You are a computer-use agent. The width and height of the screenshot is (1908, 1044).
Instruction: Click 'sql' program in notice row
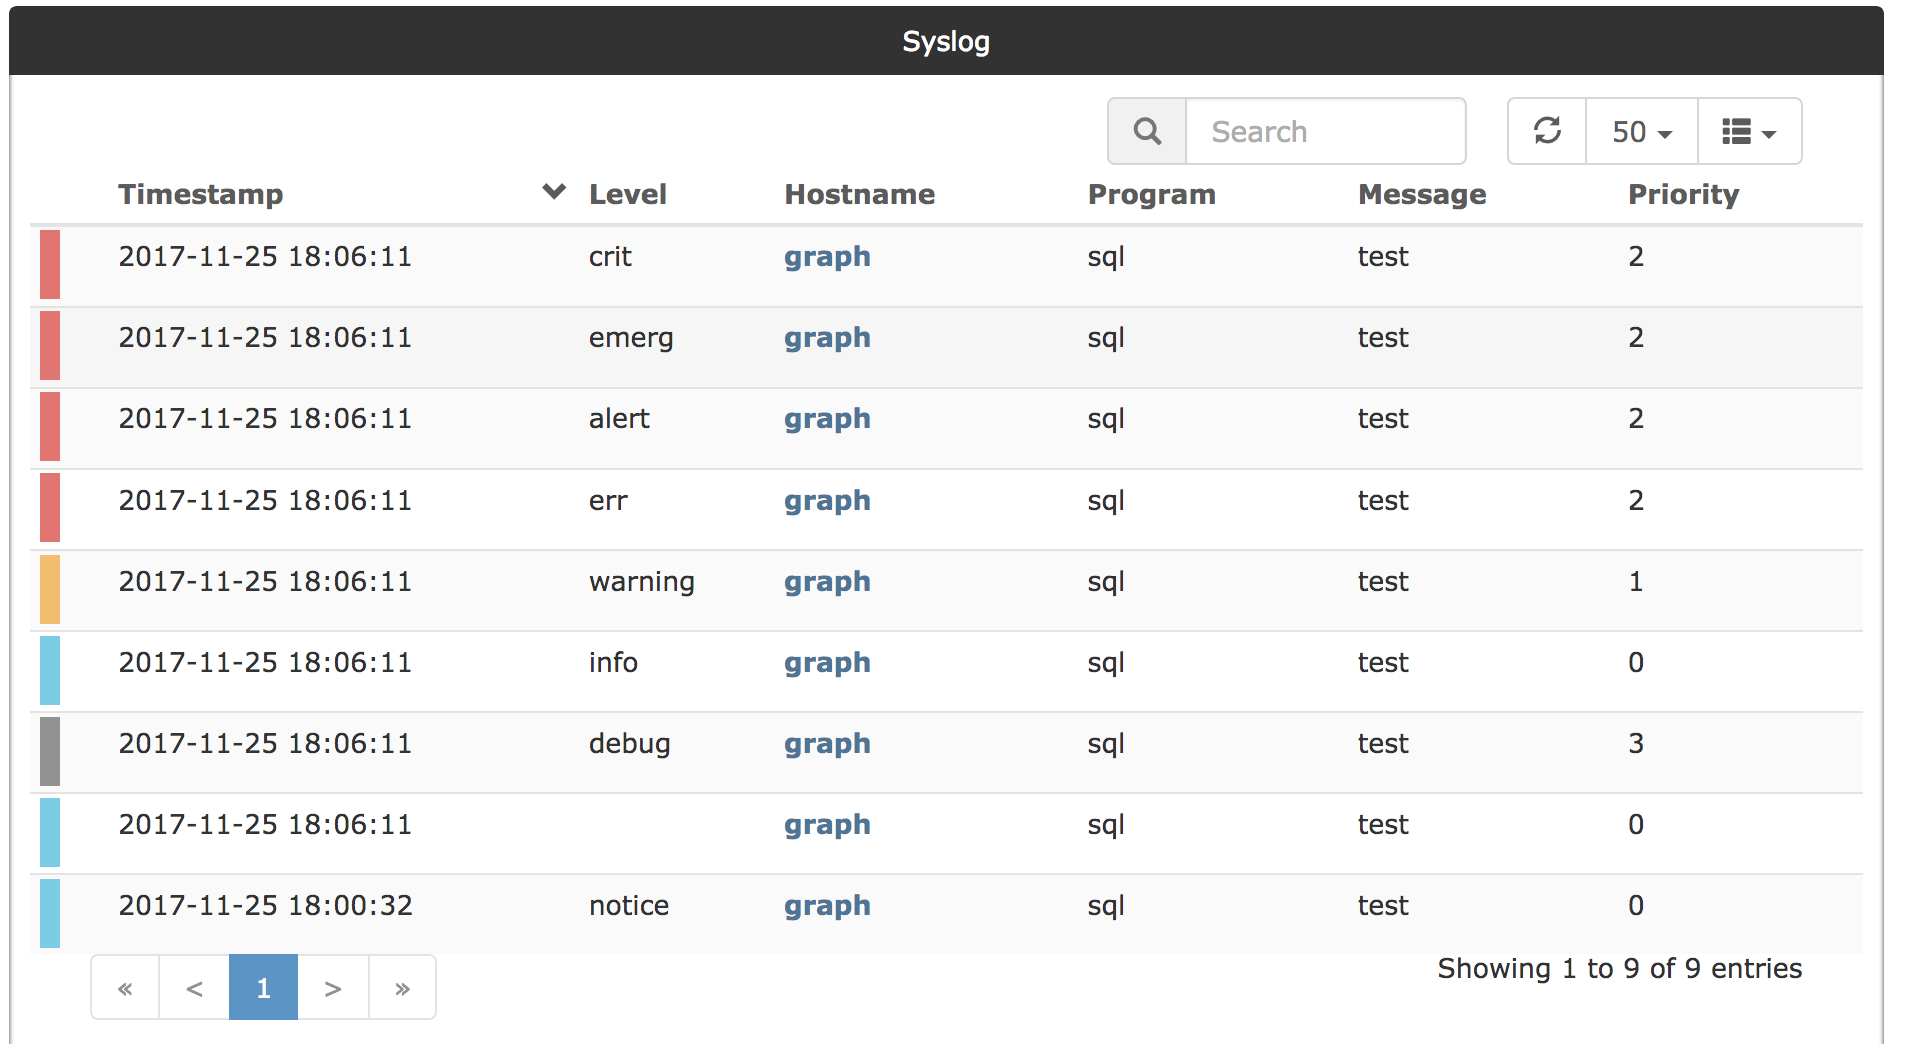click(1106, 907)
